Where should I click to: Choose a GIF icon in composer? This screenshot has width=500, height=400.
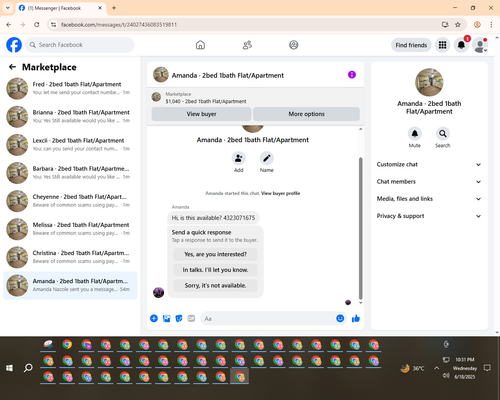pyautogui.click(x=191, y=318)
